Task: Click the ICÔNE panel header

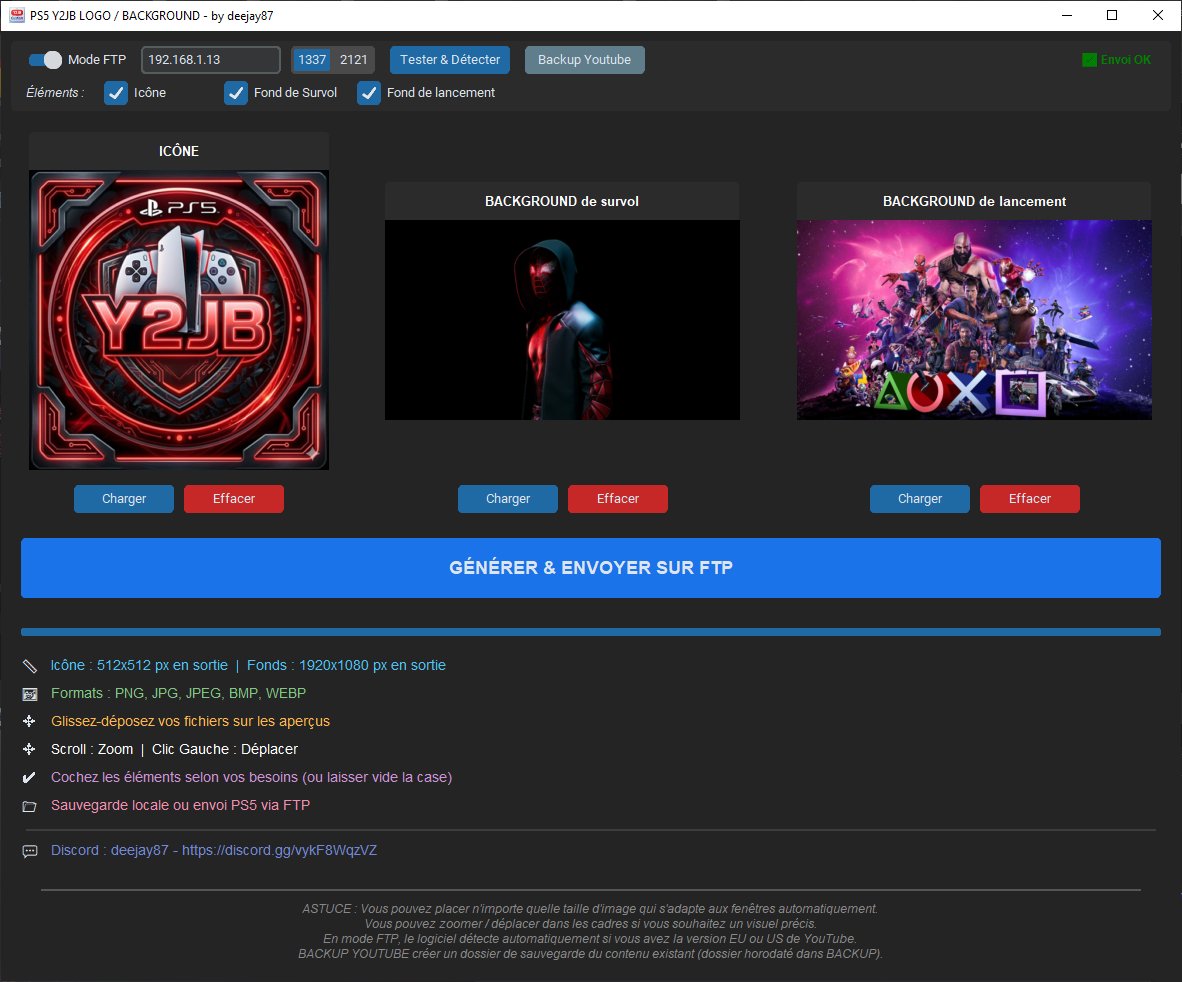Action: (179, 151)
